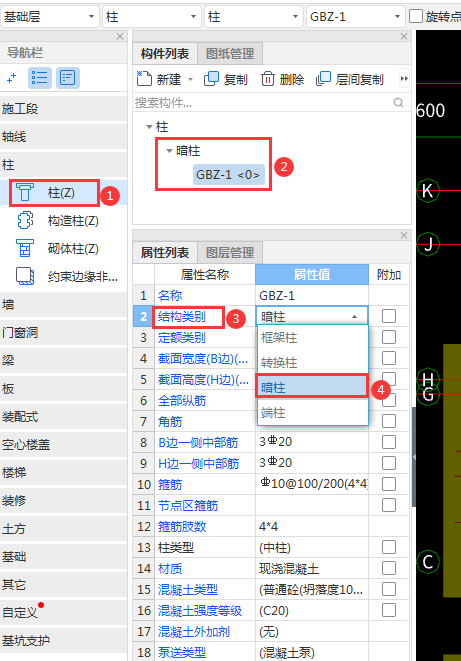Click the 删除 trash icon
Screen dimensions: 461x661
(x=268, y=79)
